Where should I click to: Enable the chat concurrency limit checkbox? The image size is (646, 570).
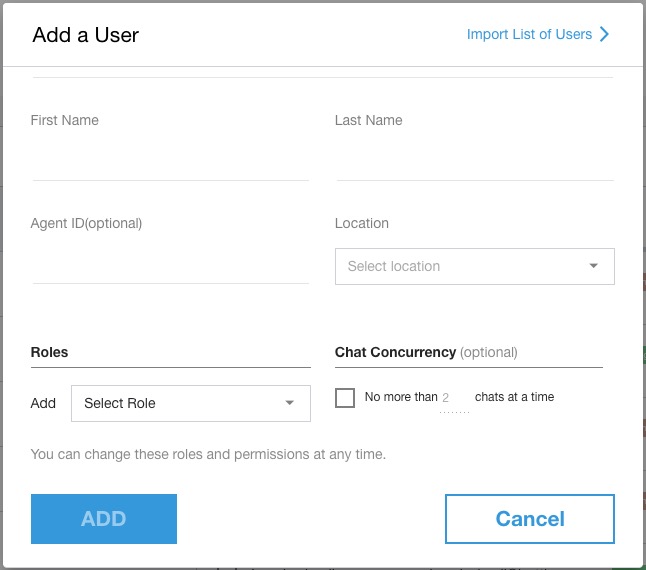tap(345, 398)
